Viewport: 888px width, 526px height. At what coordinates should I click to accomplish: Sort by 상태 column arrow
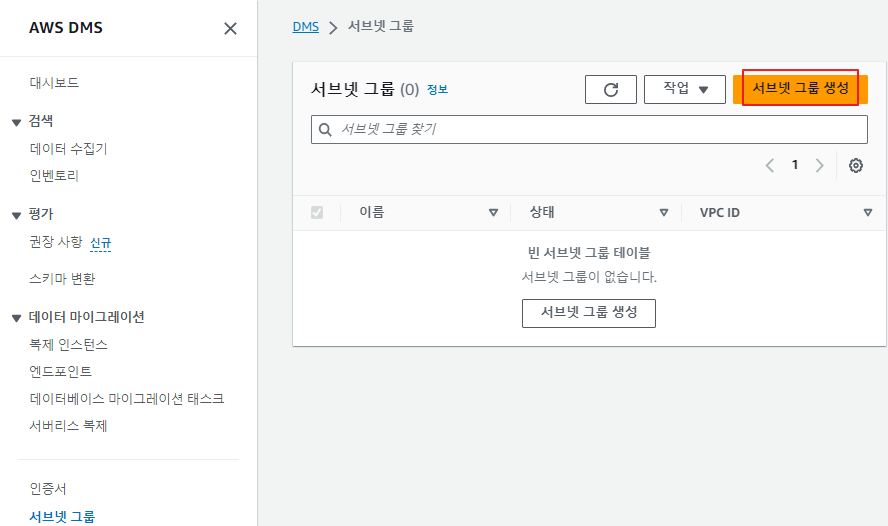coord(664,212)
